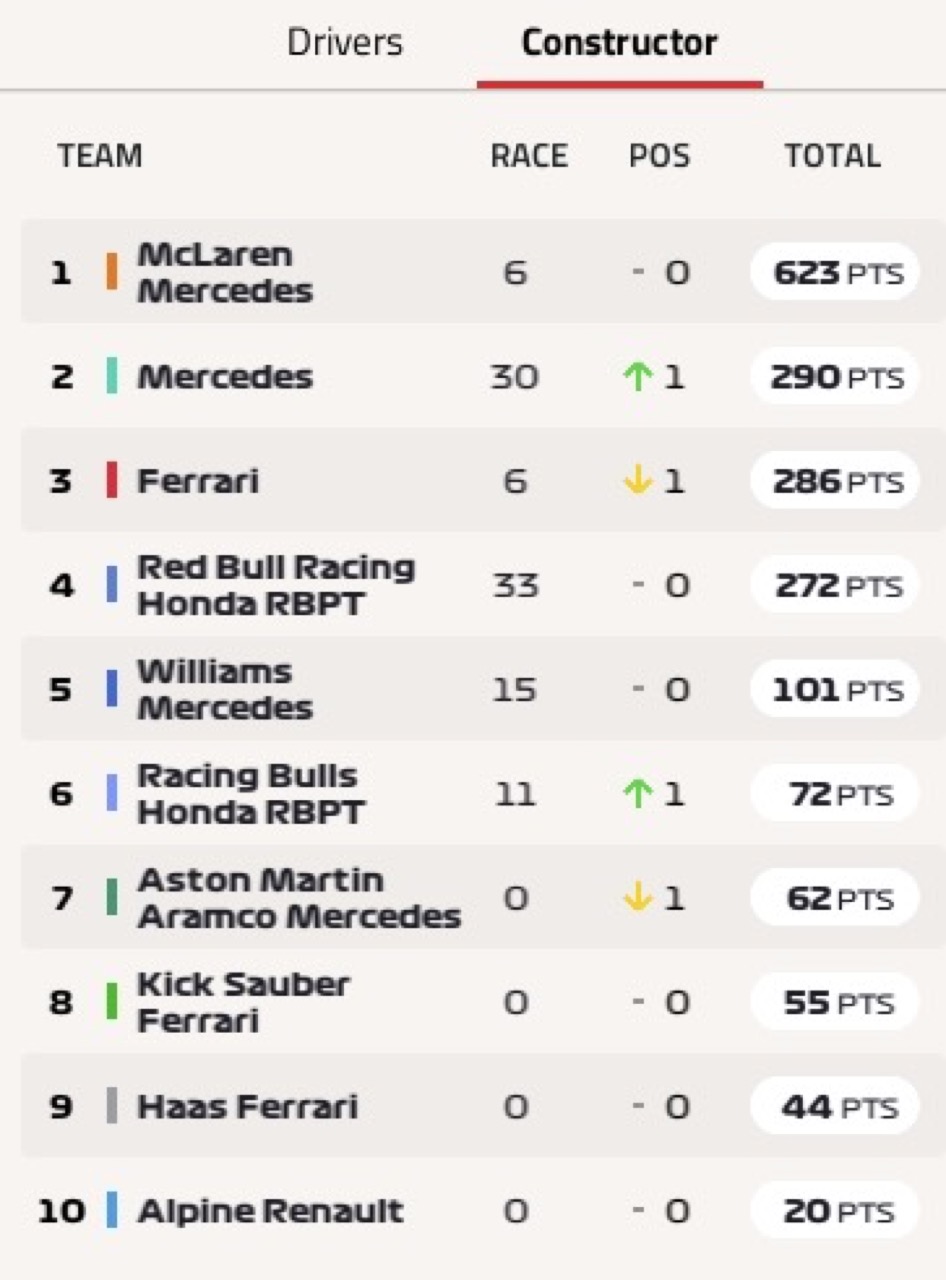The width and height of the screenshot is (946, 1280).
Task: Click the 290 PTS total badge
Action: [x=834, y=377]
